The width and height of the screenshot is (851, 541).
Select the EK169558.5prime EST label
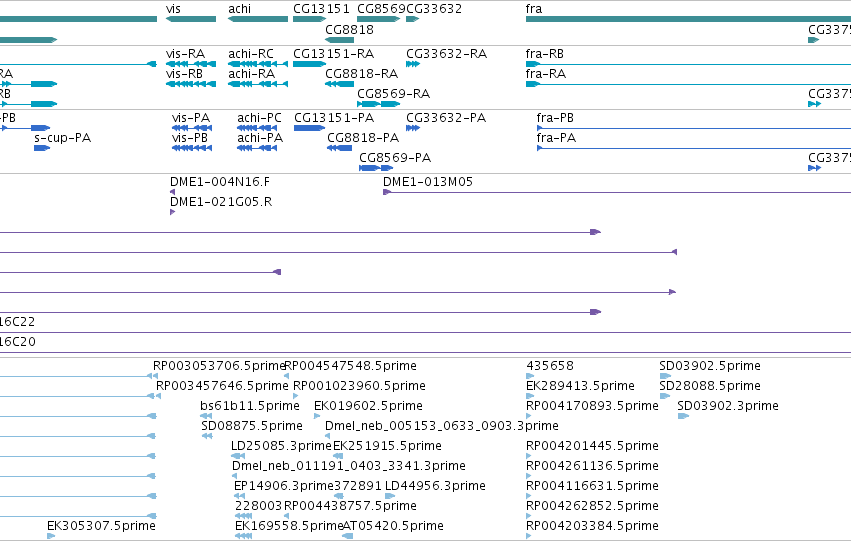point(289,526)
